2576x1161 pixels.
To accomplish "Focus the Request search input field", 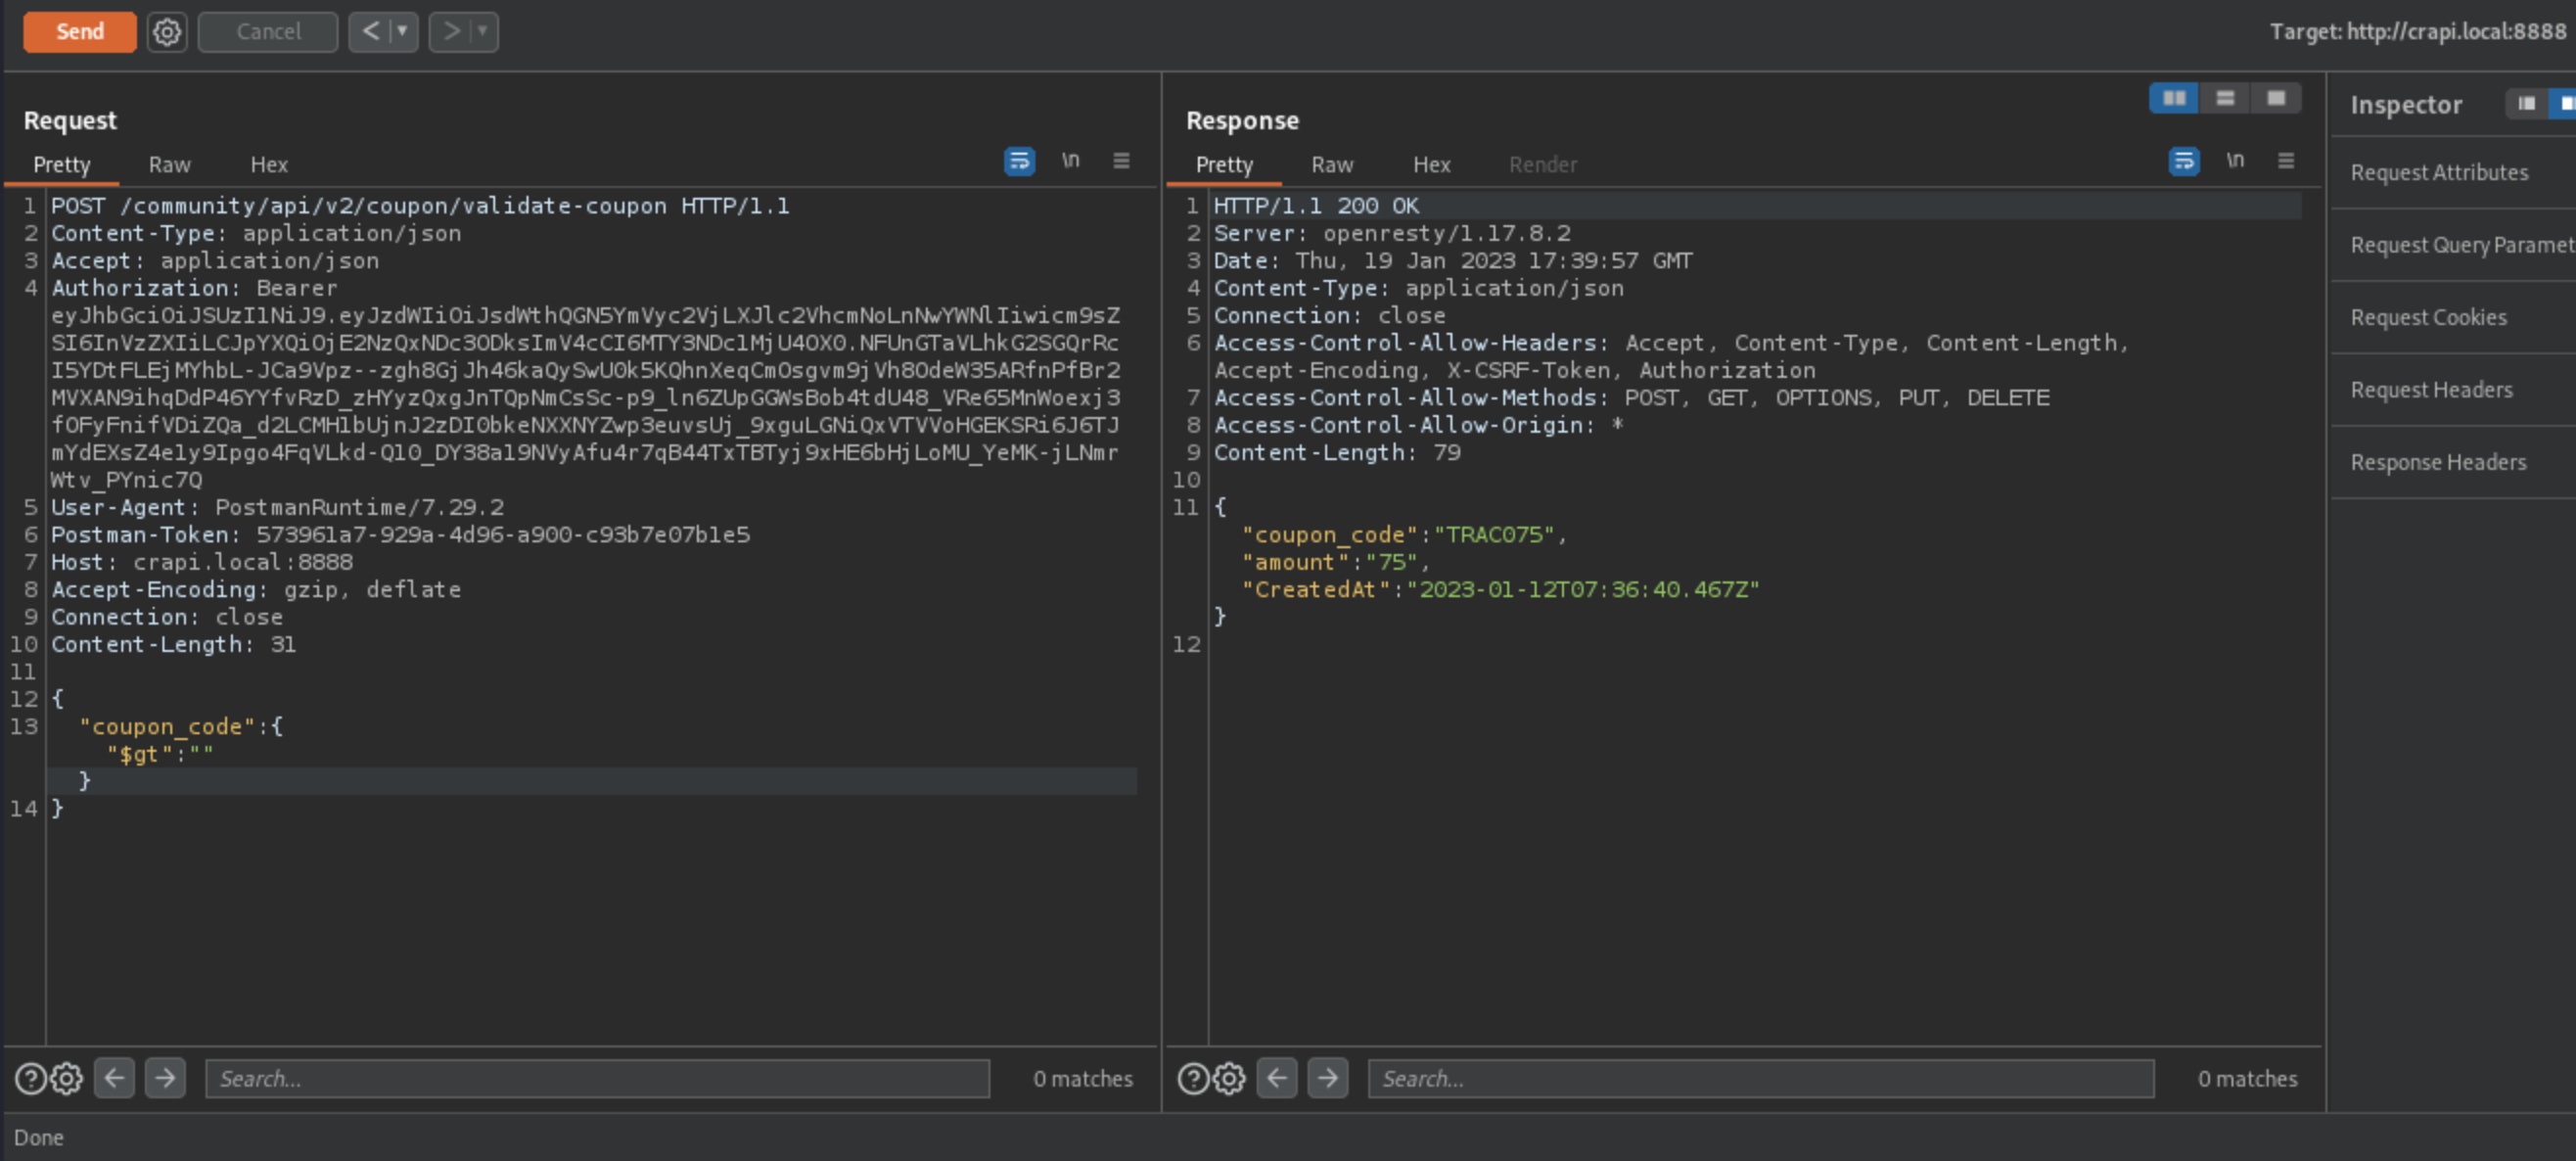I will pyautogui.click(x=597, y=1078).
